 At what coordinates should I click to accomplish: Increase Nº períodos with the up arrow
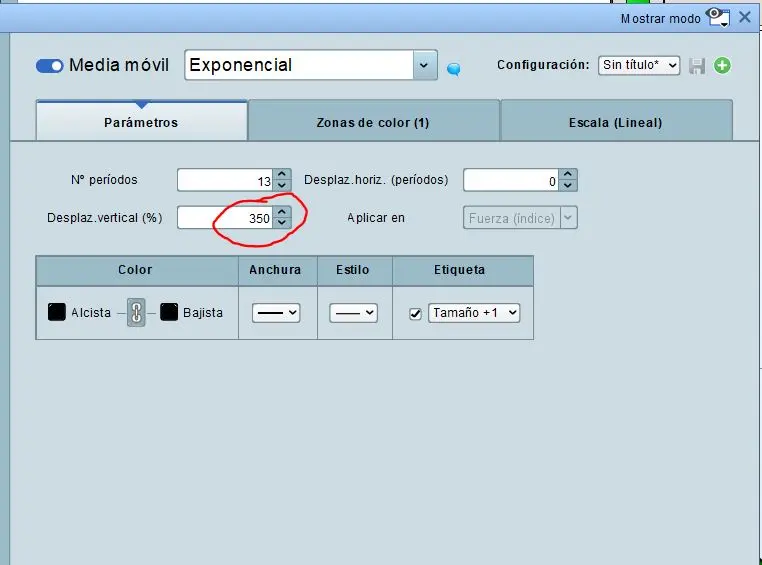(x=283, y=175)
